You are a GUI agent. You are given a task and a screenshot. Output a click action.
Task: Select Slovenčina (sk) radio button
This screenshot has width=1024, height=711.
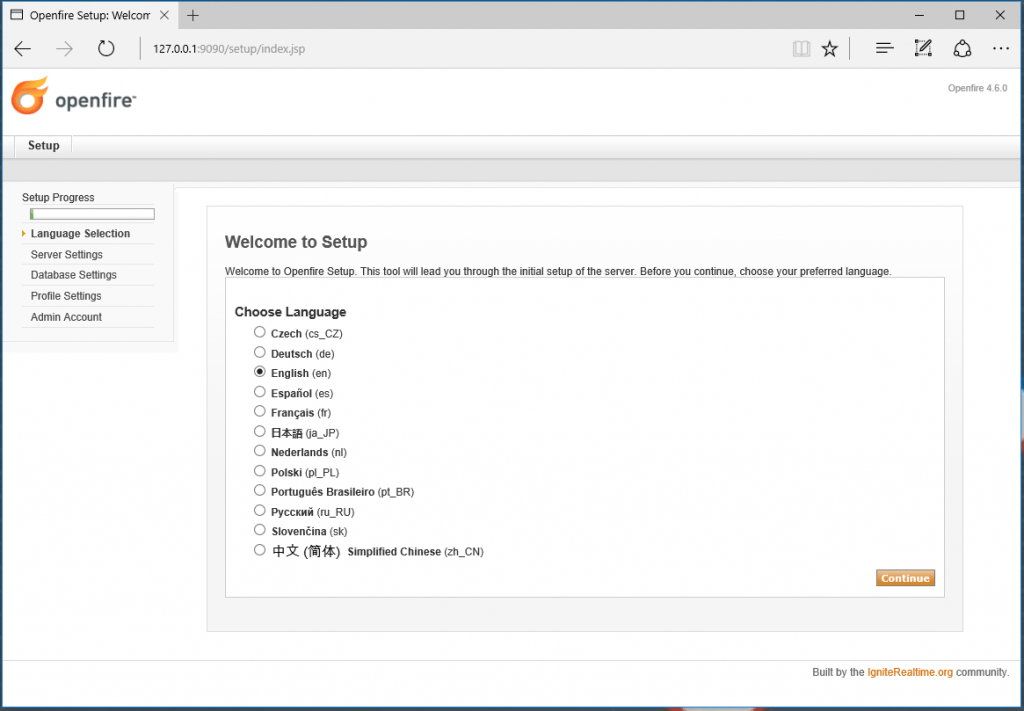260,530
